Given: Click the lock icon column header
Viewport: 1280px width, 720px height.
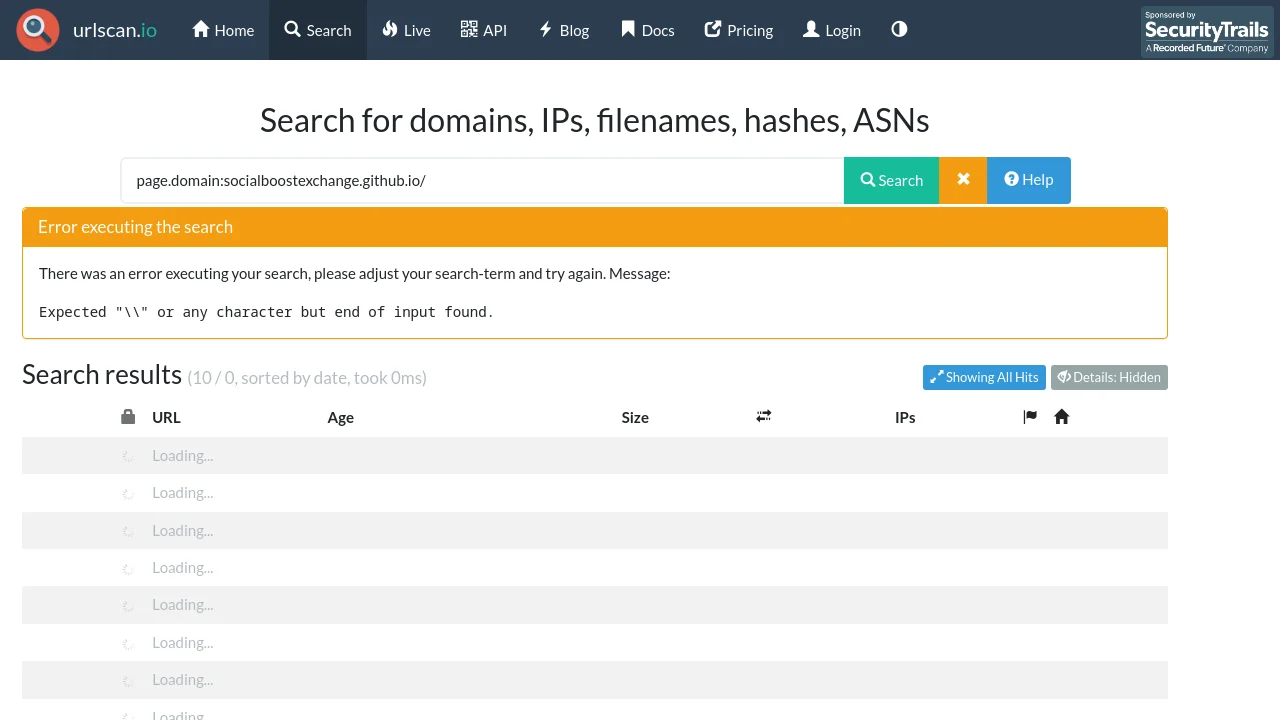Looking at the screenshot, I should (x=128, y=417).
